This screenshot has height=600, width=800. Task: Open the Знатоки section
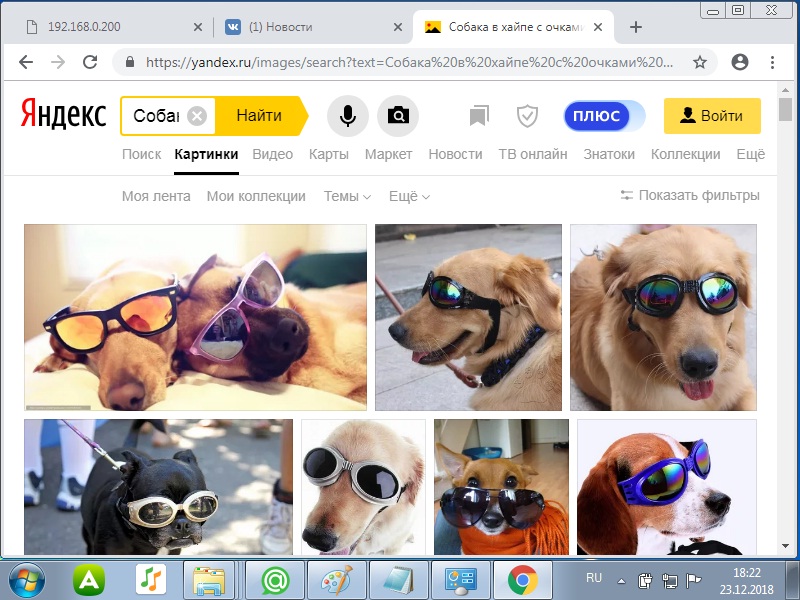(x=609, y=154)
